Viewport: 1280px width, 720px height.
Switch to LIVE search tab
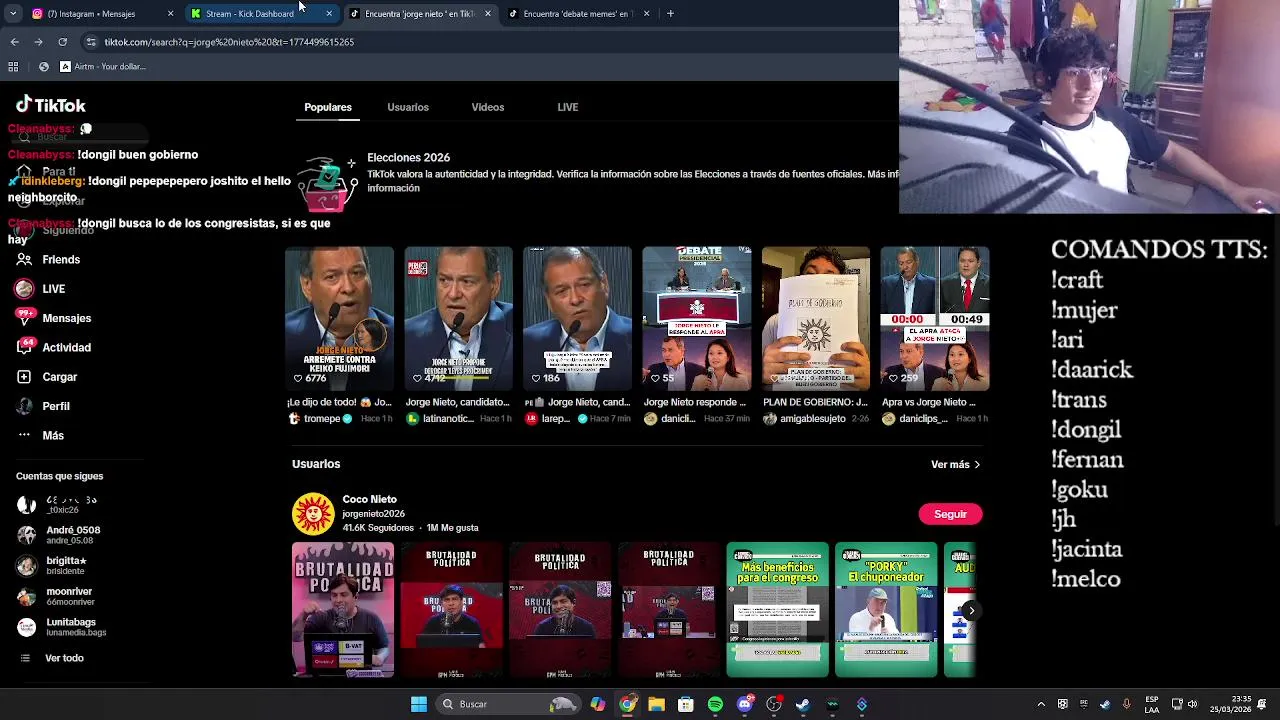[x=568, y=107]
